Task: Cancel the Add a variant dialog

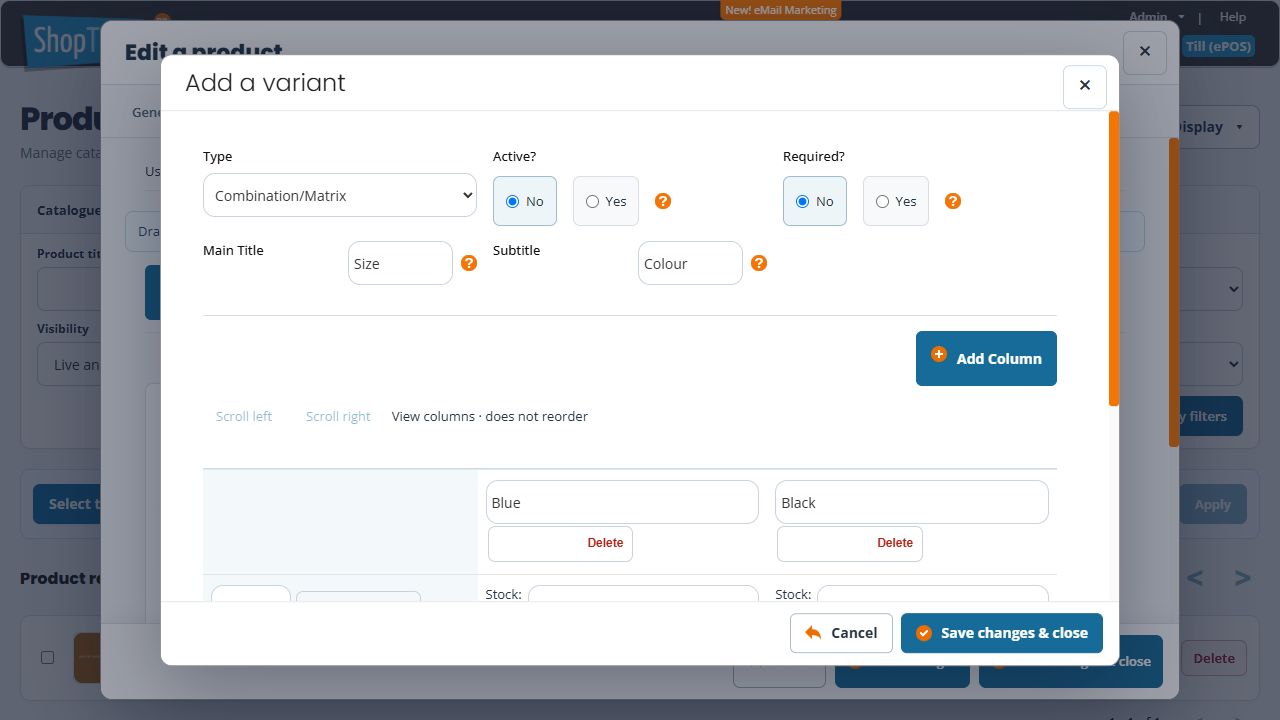Action: pyautogui.click(x=841, y=633)
